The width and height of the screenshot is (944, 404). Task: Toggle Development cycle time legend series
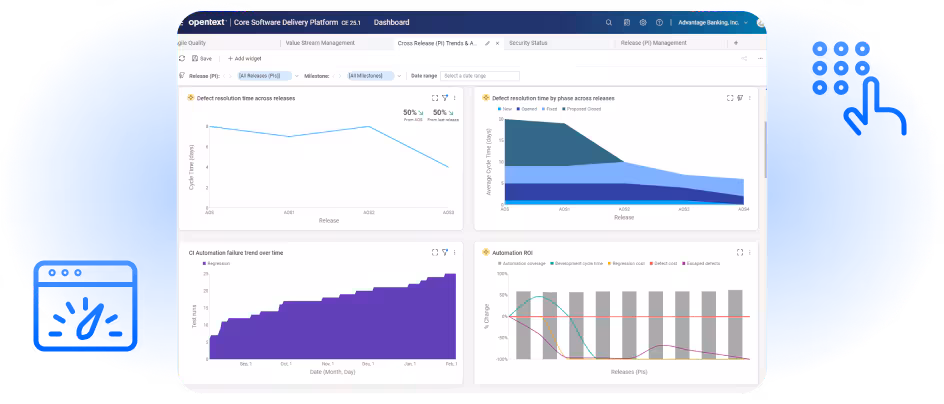[x=577, y=263]
